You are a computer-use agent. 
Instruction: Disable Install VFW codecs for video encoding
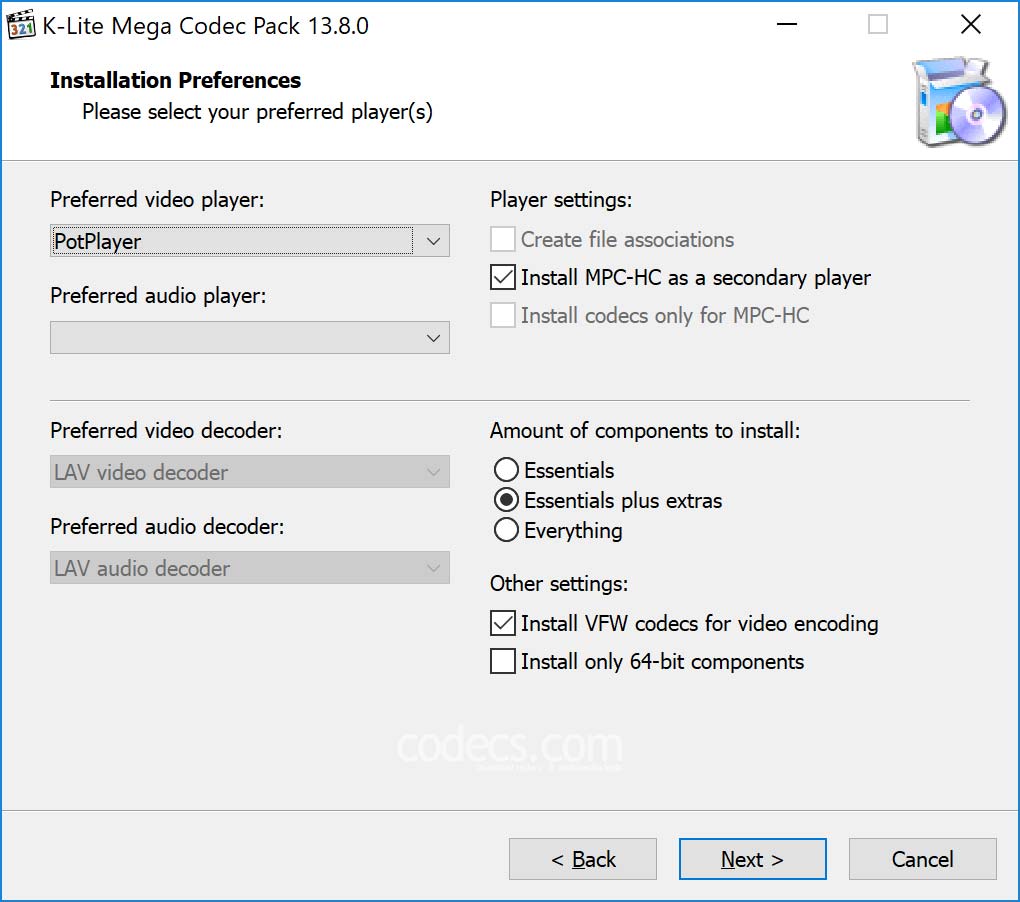[x=503, y=624]
